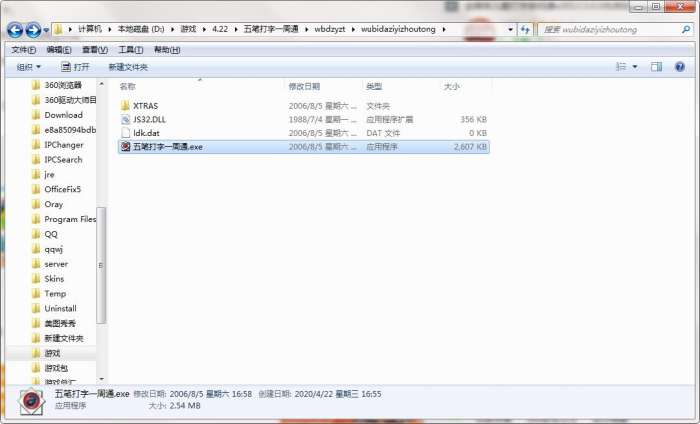Select the ldk.dat file icon
Viewport: 700px width, 424px height.
coord(125,133)
